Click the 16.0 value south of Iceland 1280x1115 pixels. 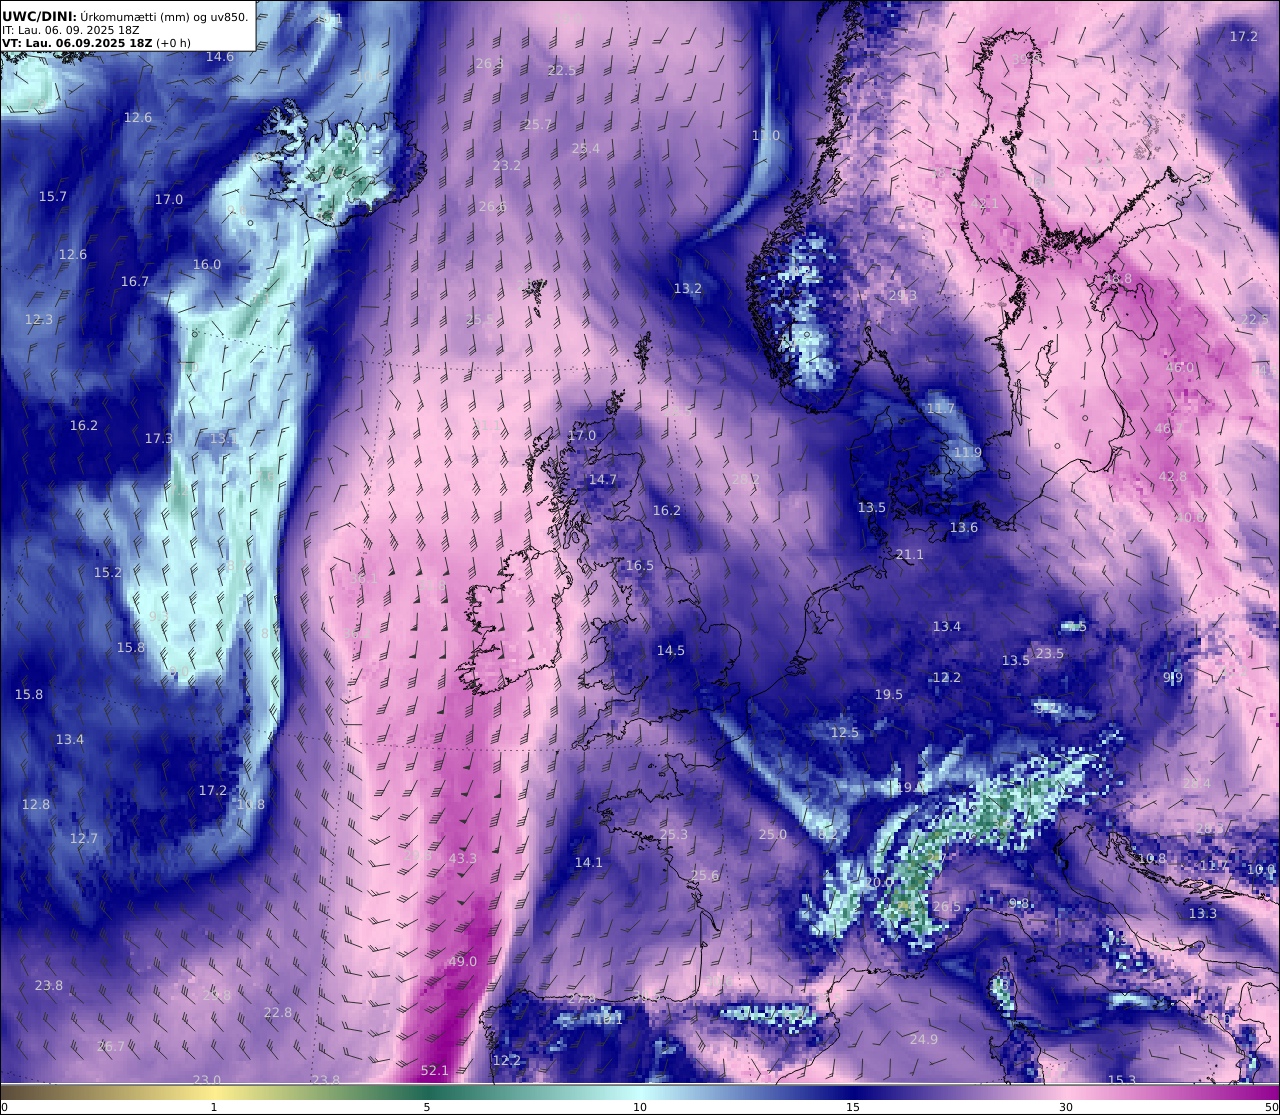pyautogui.click(x=207, y=264)
